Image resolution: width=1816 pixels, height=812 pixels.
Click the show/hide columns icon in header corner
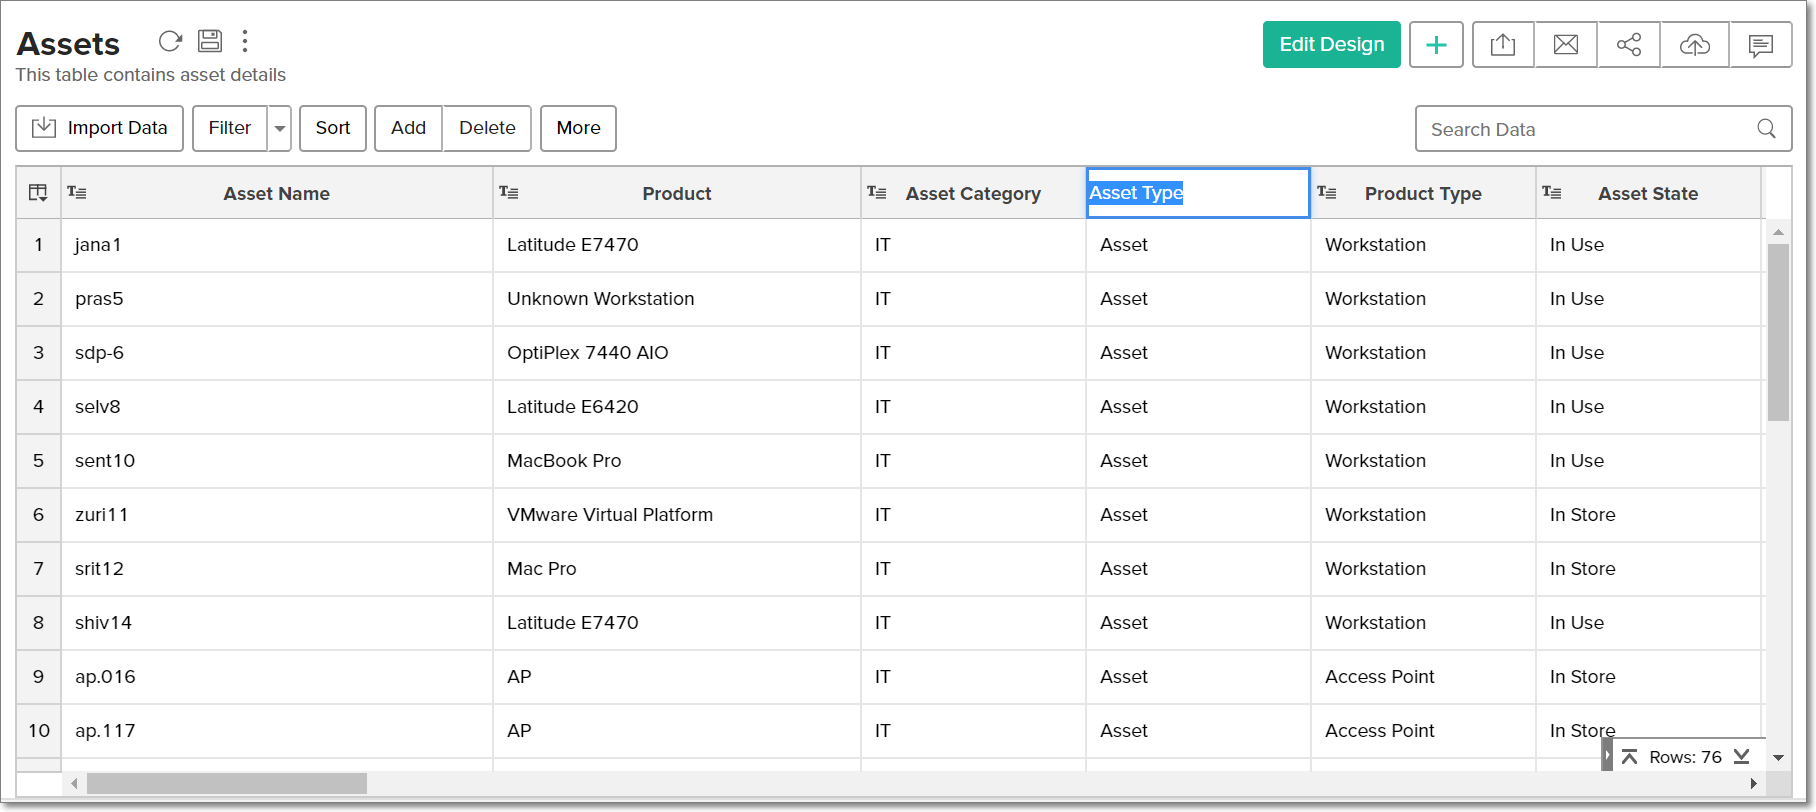[38, 193]
